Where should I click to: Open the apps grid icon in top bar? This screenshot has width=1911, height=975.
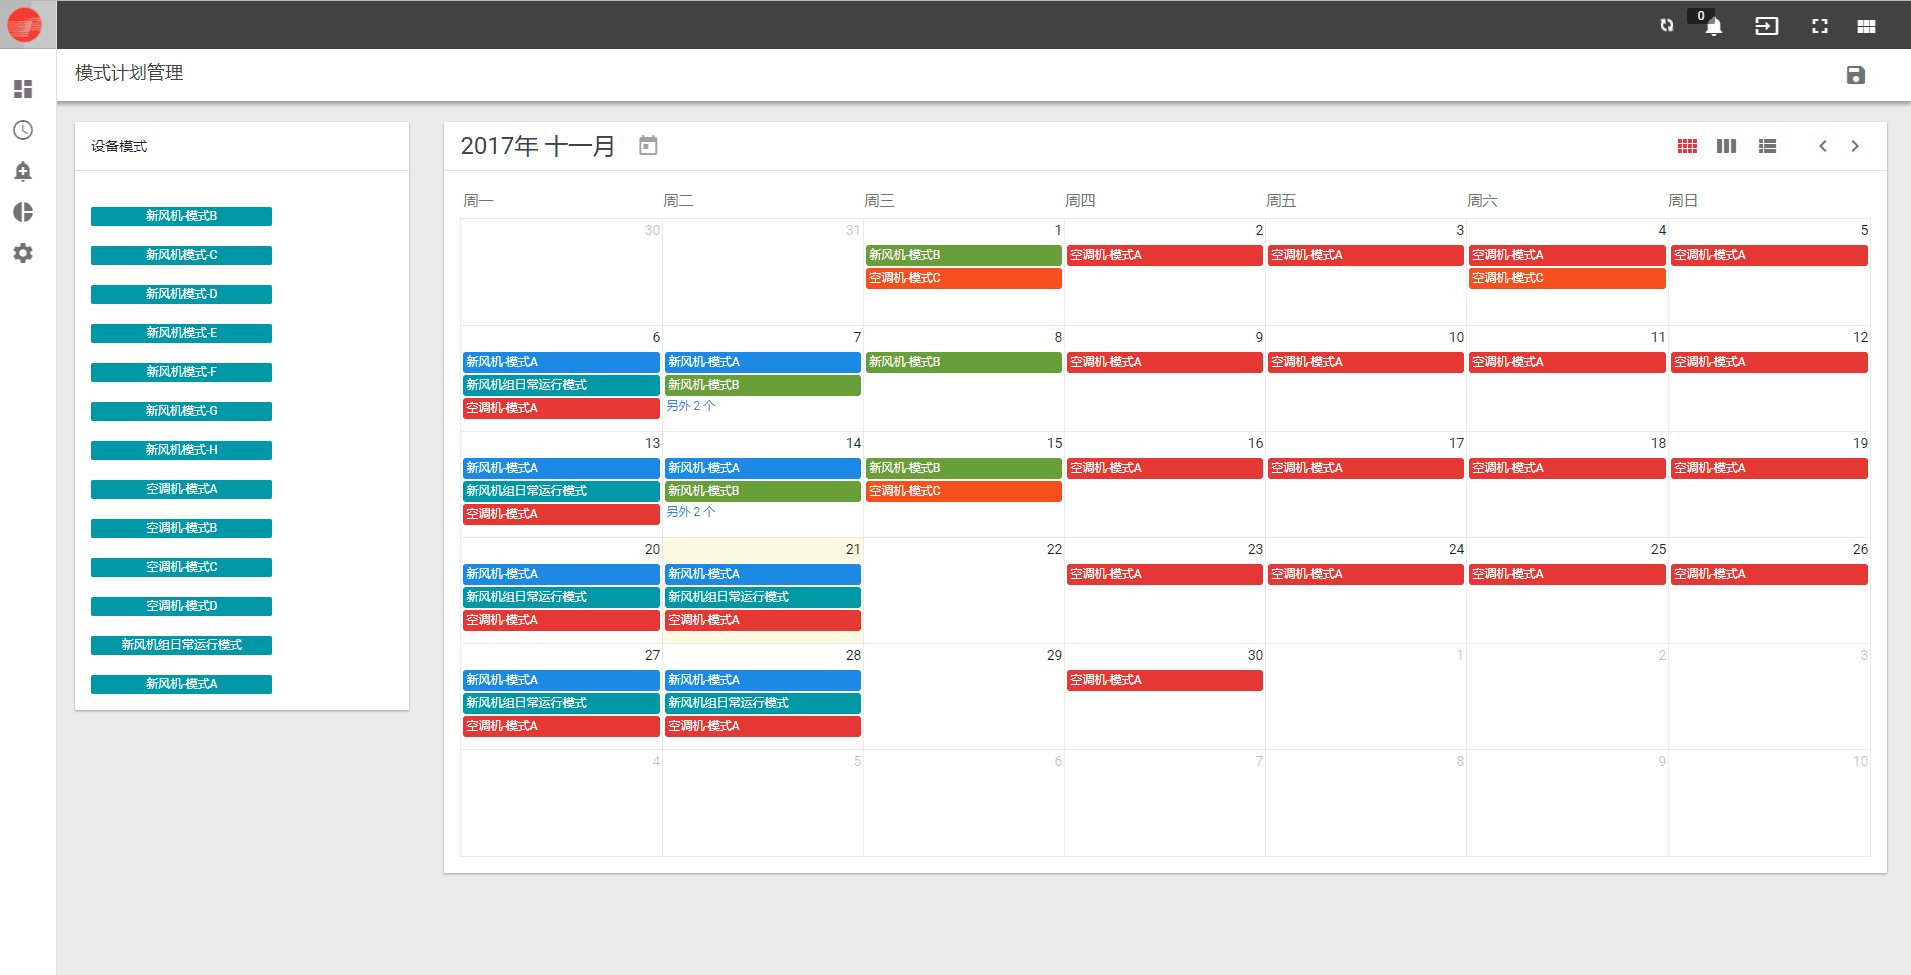point(1866,26)
